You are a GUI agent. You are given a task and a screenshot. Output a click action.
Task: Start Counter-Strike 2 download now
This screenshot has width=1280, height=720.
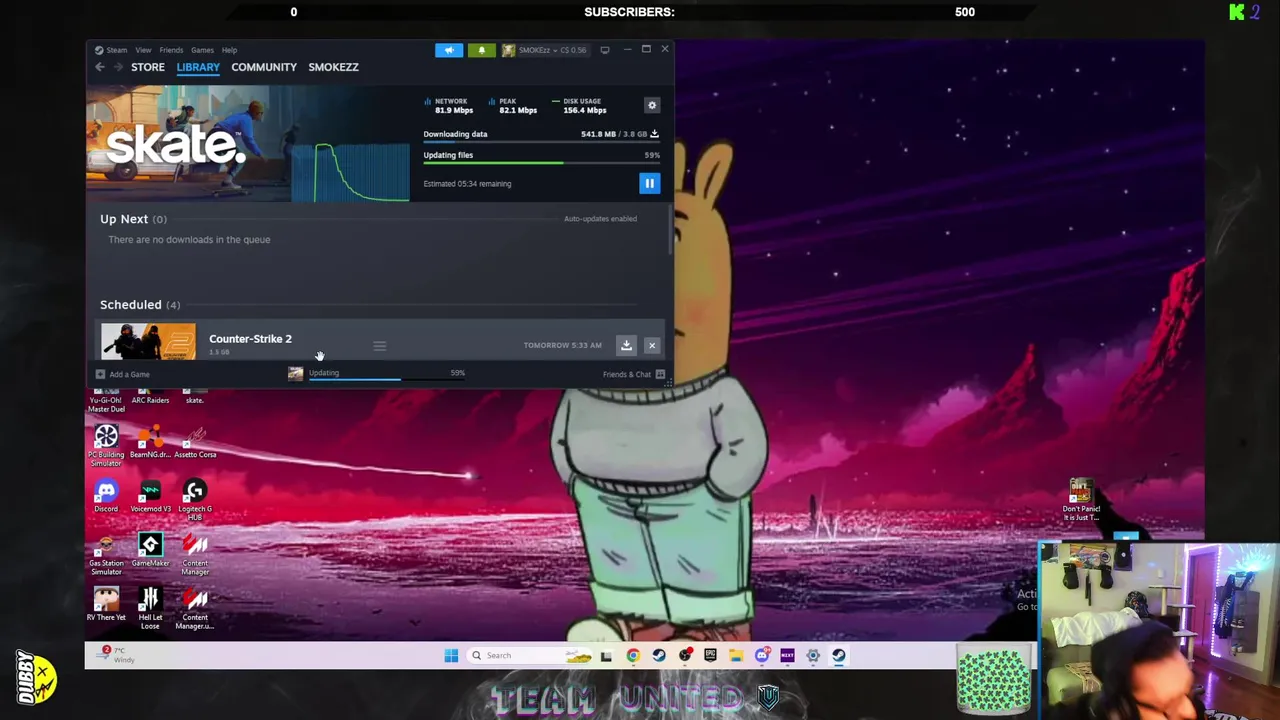[626, 345]
